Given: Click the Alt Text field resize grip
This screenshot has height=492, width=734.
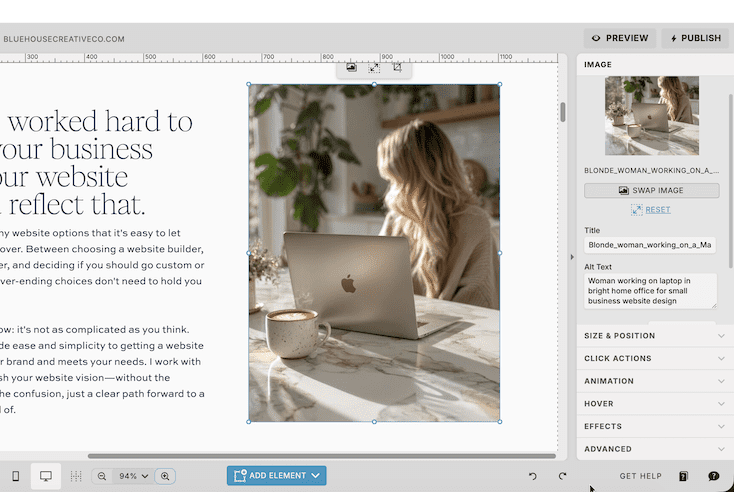Looking at the screenshot, I should (x=713, y=306).
